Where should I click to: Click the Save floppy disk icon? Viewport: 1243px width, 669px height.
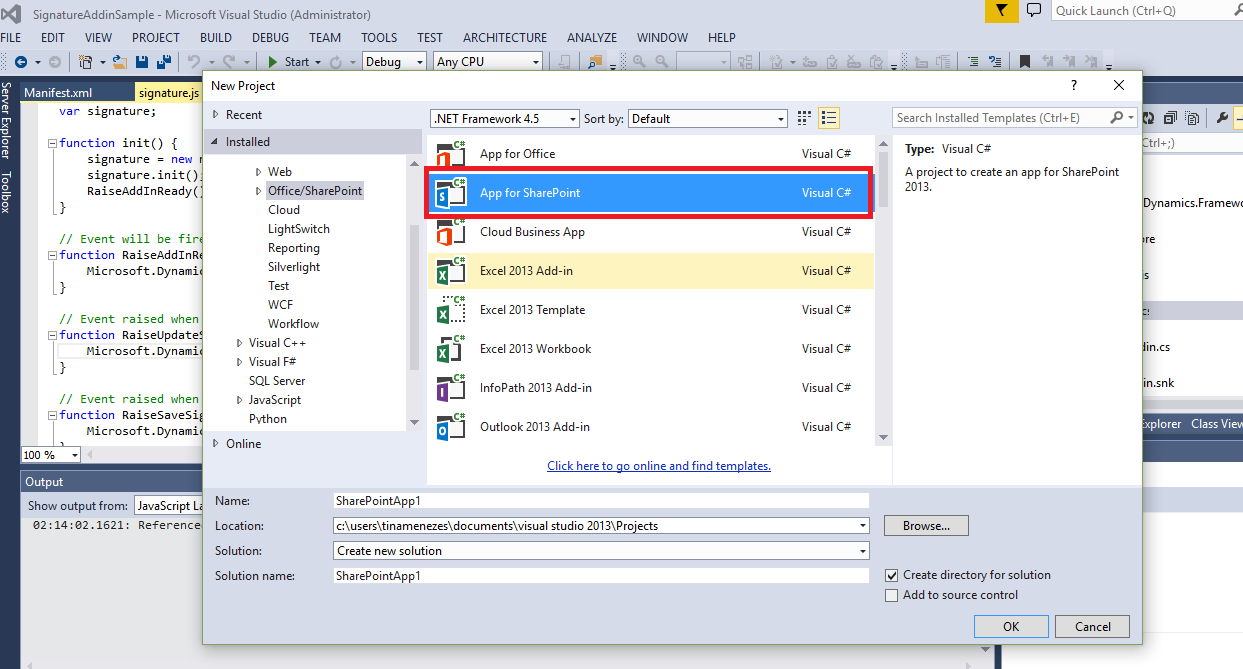144,62
